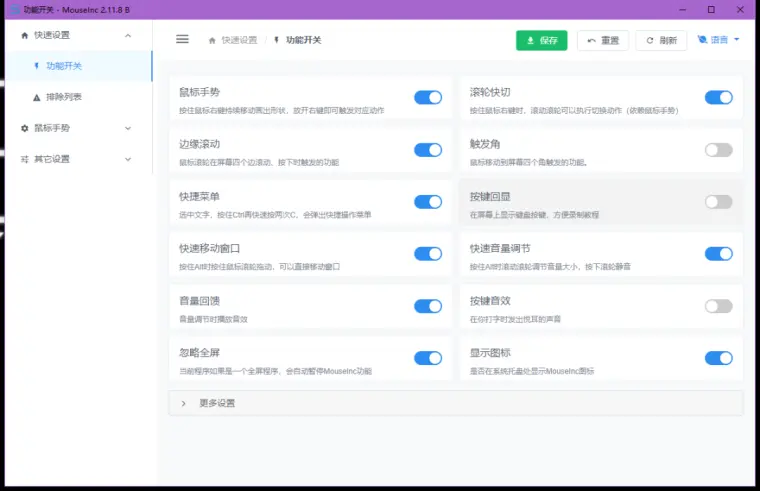Image resolution: width=760 pixels, height=491 pixels.
Task: Click the hamburger menu icon
Action: coord(182,39)
